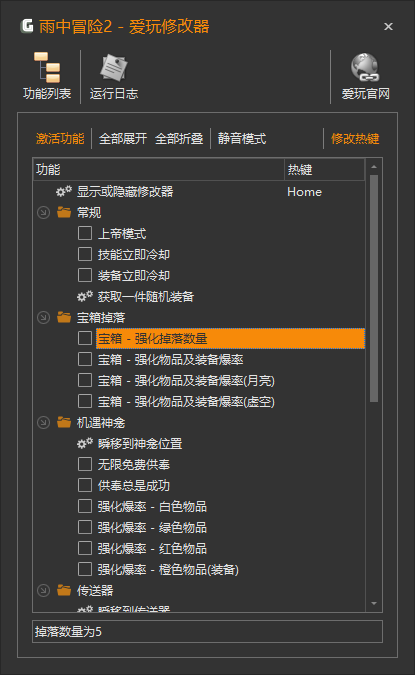The width and height of the screenshot is (415, 675).
Task: Toggle the 技能立即冷却 checkbox
Action: tap(85, 254)
